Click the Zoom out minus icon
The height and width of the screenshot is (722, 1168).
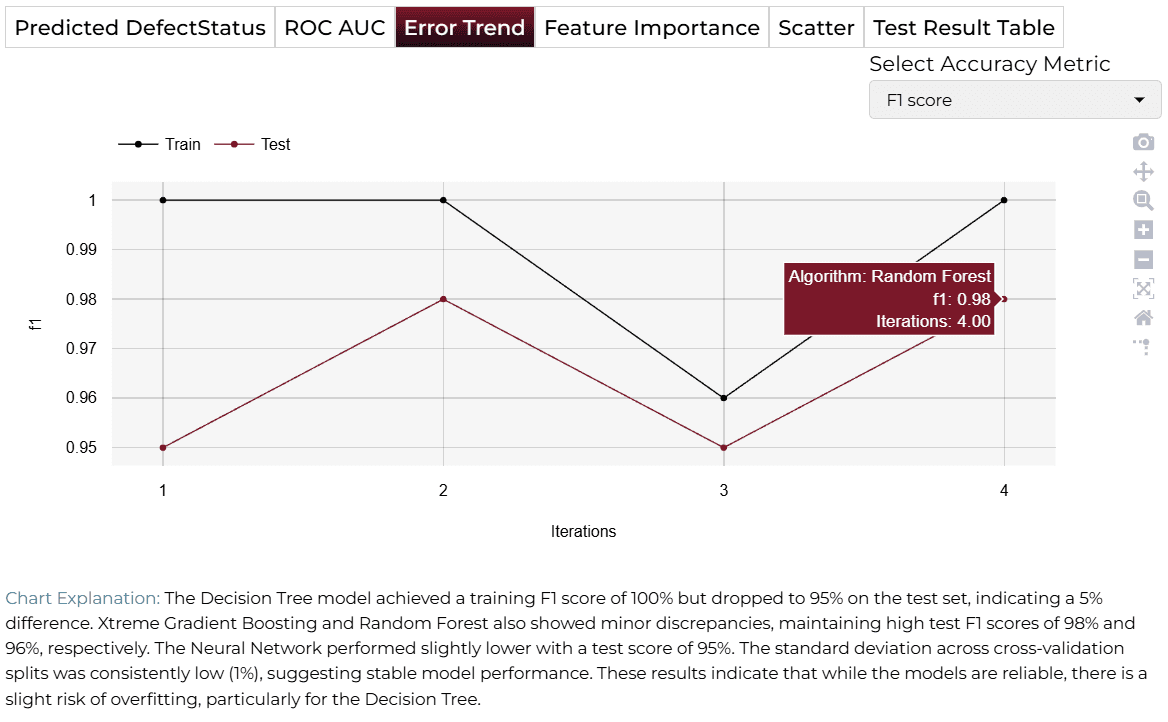(1143, 259)
